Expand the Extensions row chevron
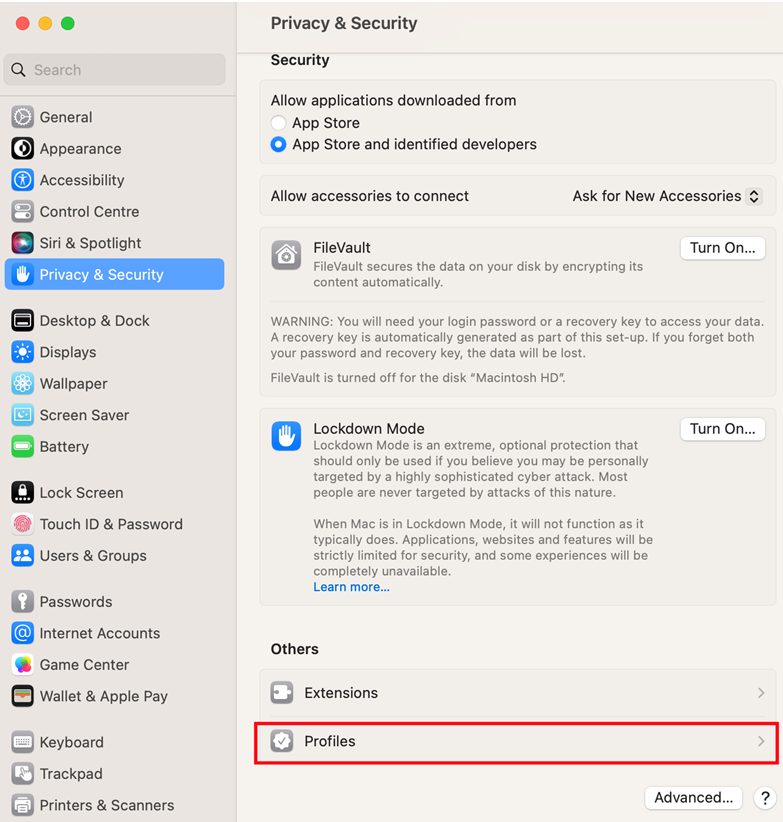 point(761,693)
